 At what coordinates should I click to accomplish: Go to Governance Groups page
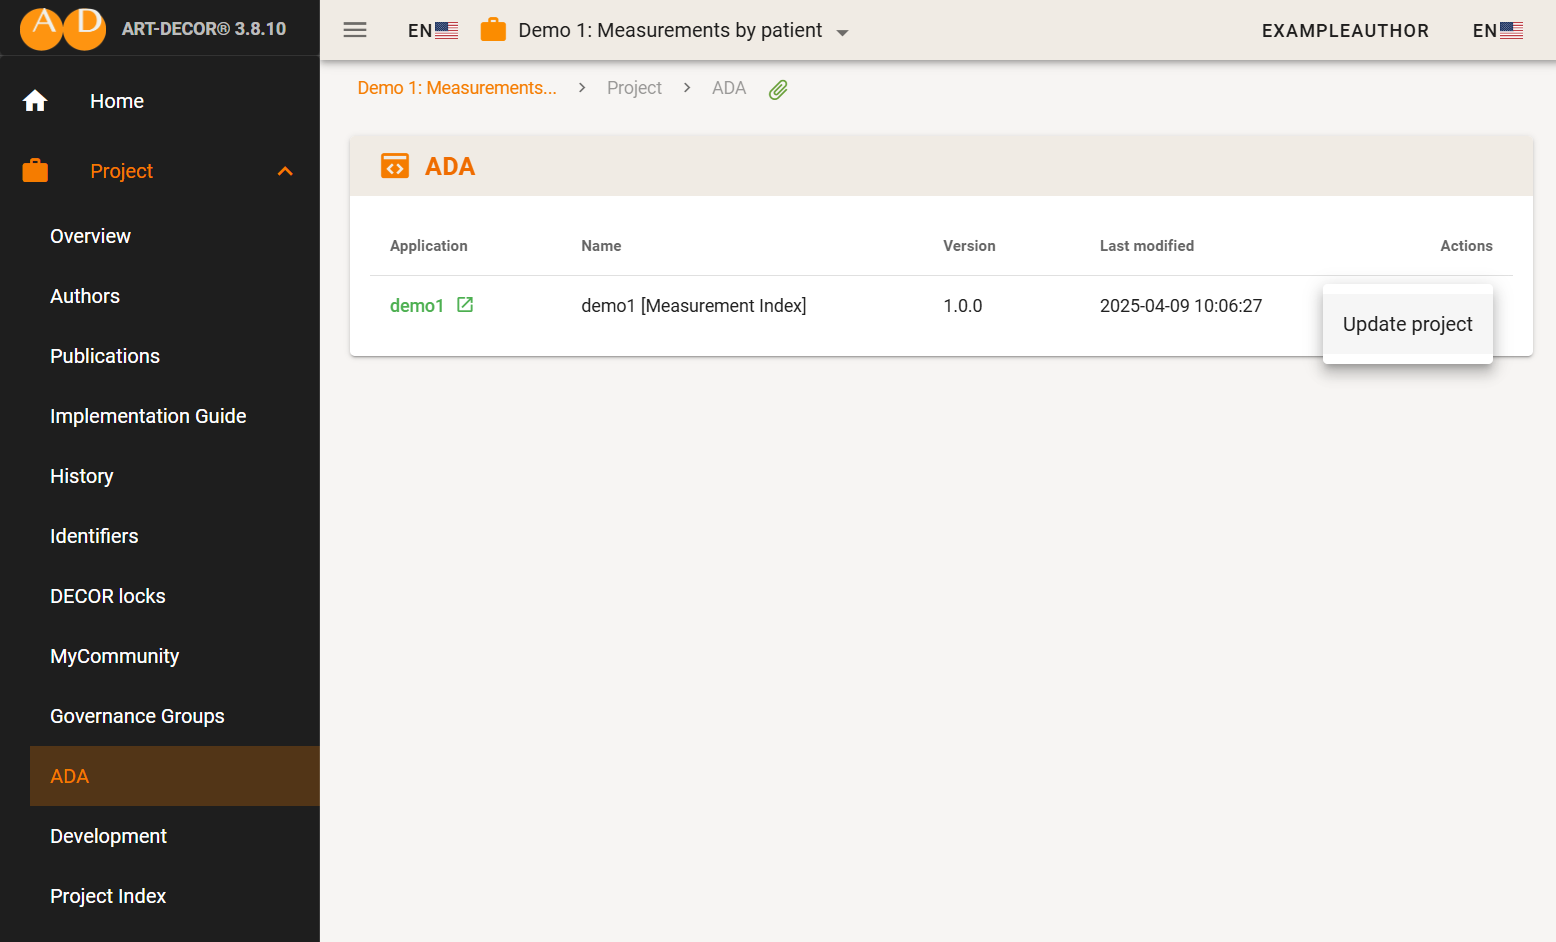point(137,716)
